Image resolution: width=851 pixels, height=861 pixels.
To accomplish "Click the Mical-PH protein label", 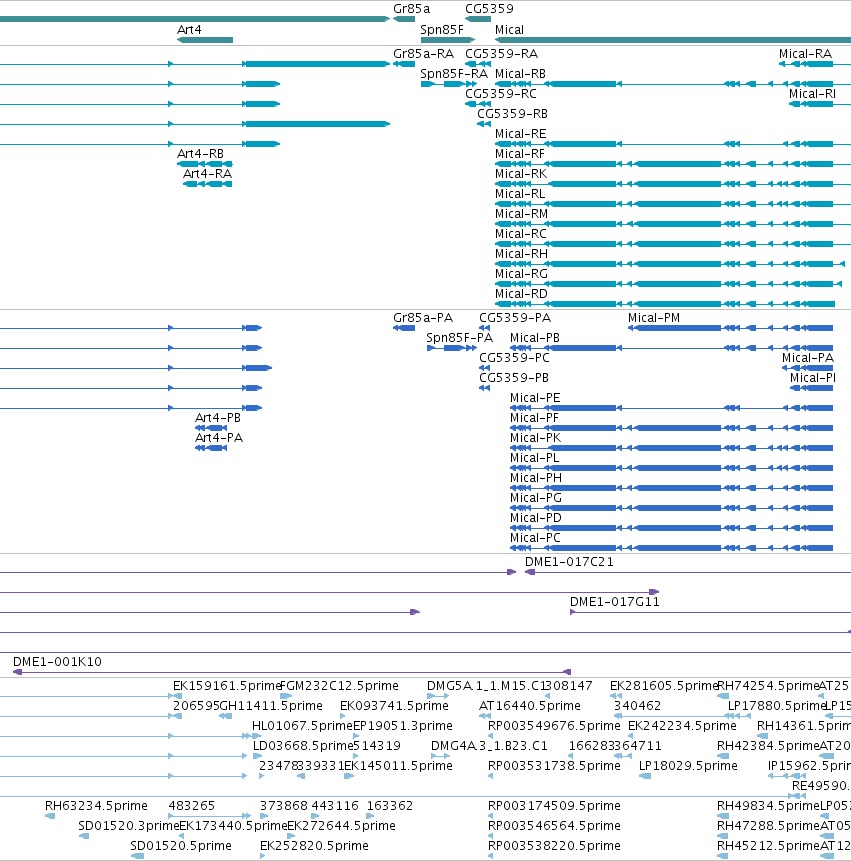I will tap(536, 478).
